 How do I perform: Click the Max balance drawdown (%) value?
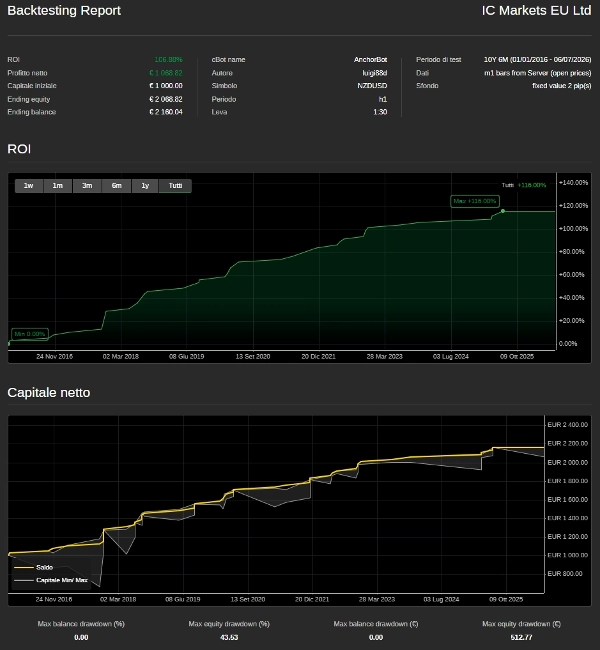(81, 638)
